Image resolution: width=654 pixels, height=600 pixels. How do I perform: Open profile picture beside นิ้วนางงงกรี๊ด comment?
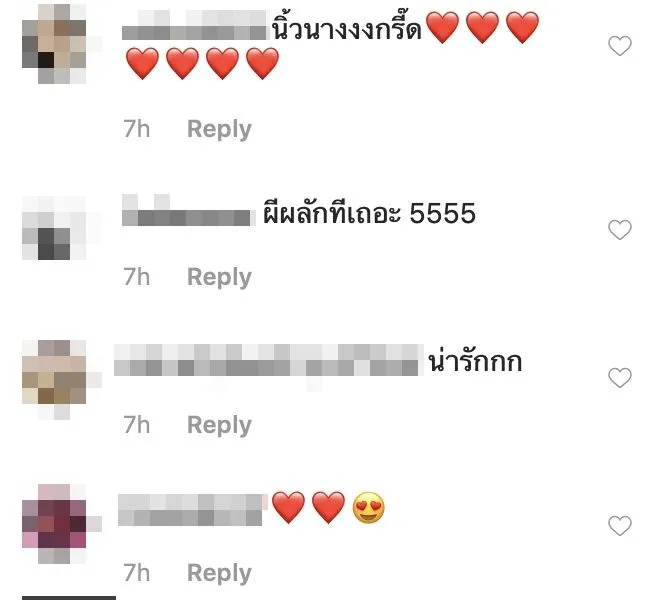[x=58, y=44]
